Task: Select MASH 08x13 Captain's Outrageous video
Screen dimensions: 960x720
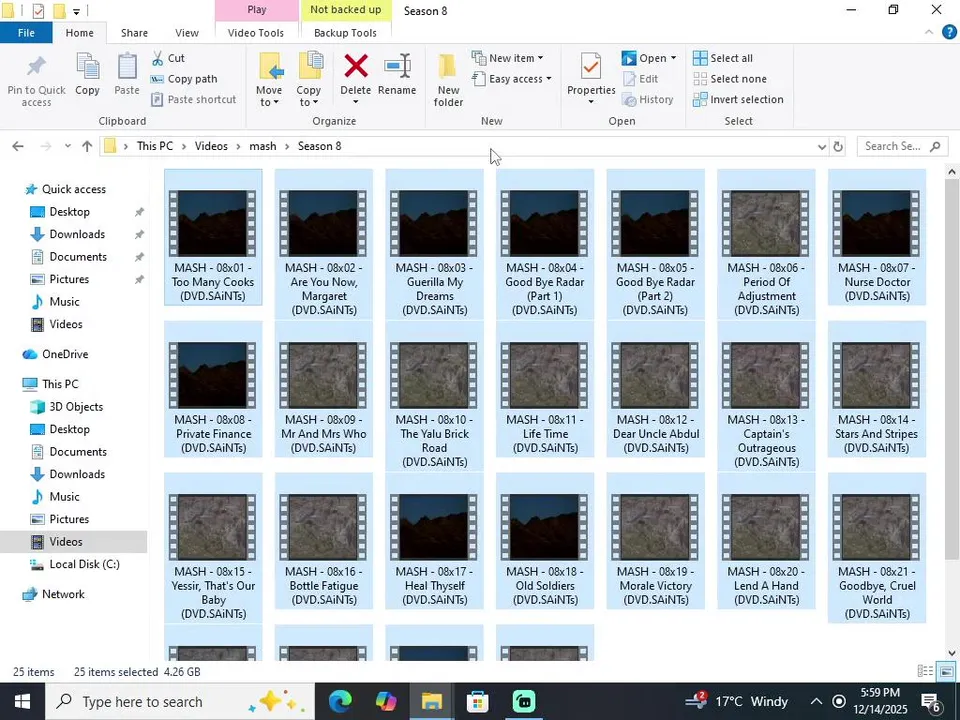Action: tap(766, 397)
